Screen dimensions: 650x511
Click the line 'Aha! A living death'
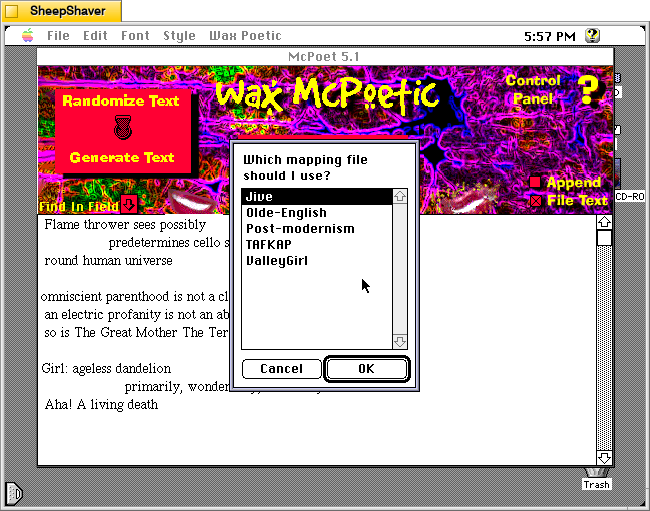coord(101,404)
